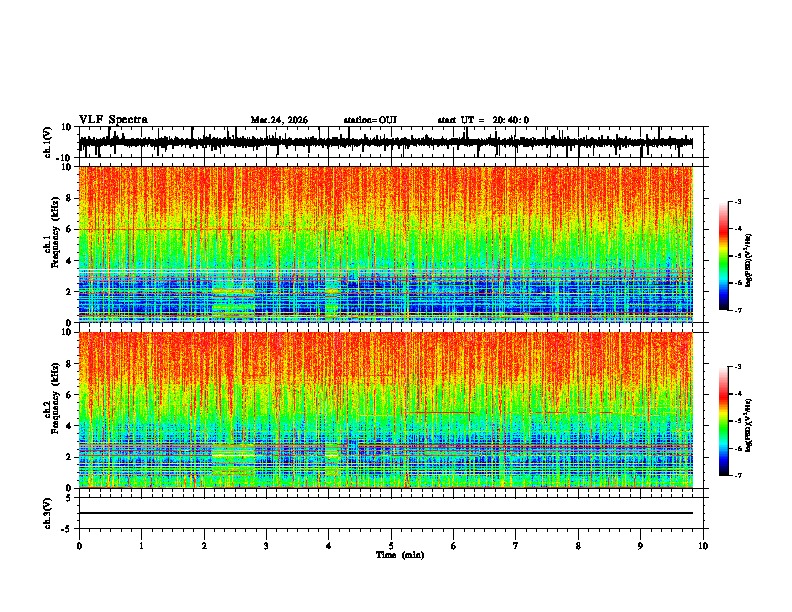Click the time axis tick label "0"
The height and width of the screenshot is (612, 792).
79,546
